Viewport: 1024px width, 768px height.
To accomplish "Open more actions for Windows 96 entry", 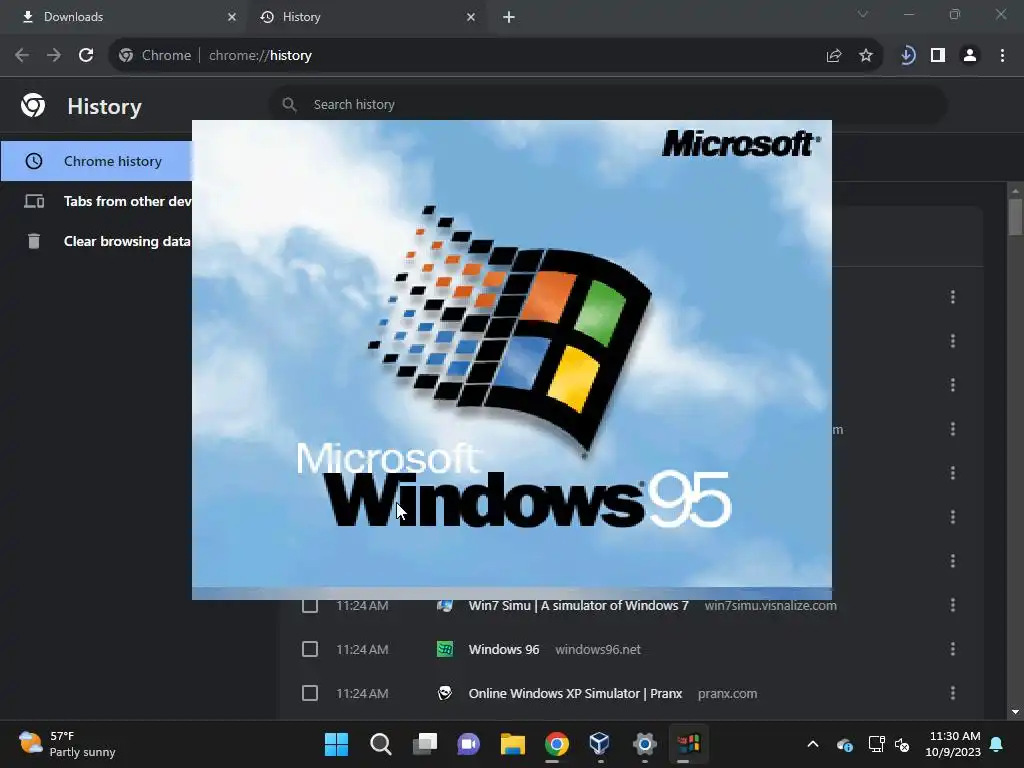I will pos(953,649).
